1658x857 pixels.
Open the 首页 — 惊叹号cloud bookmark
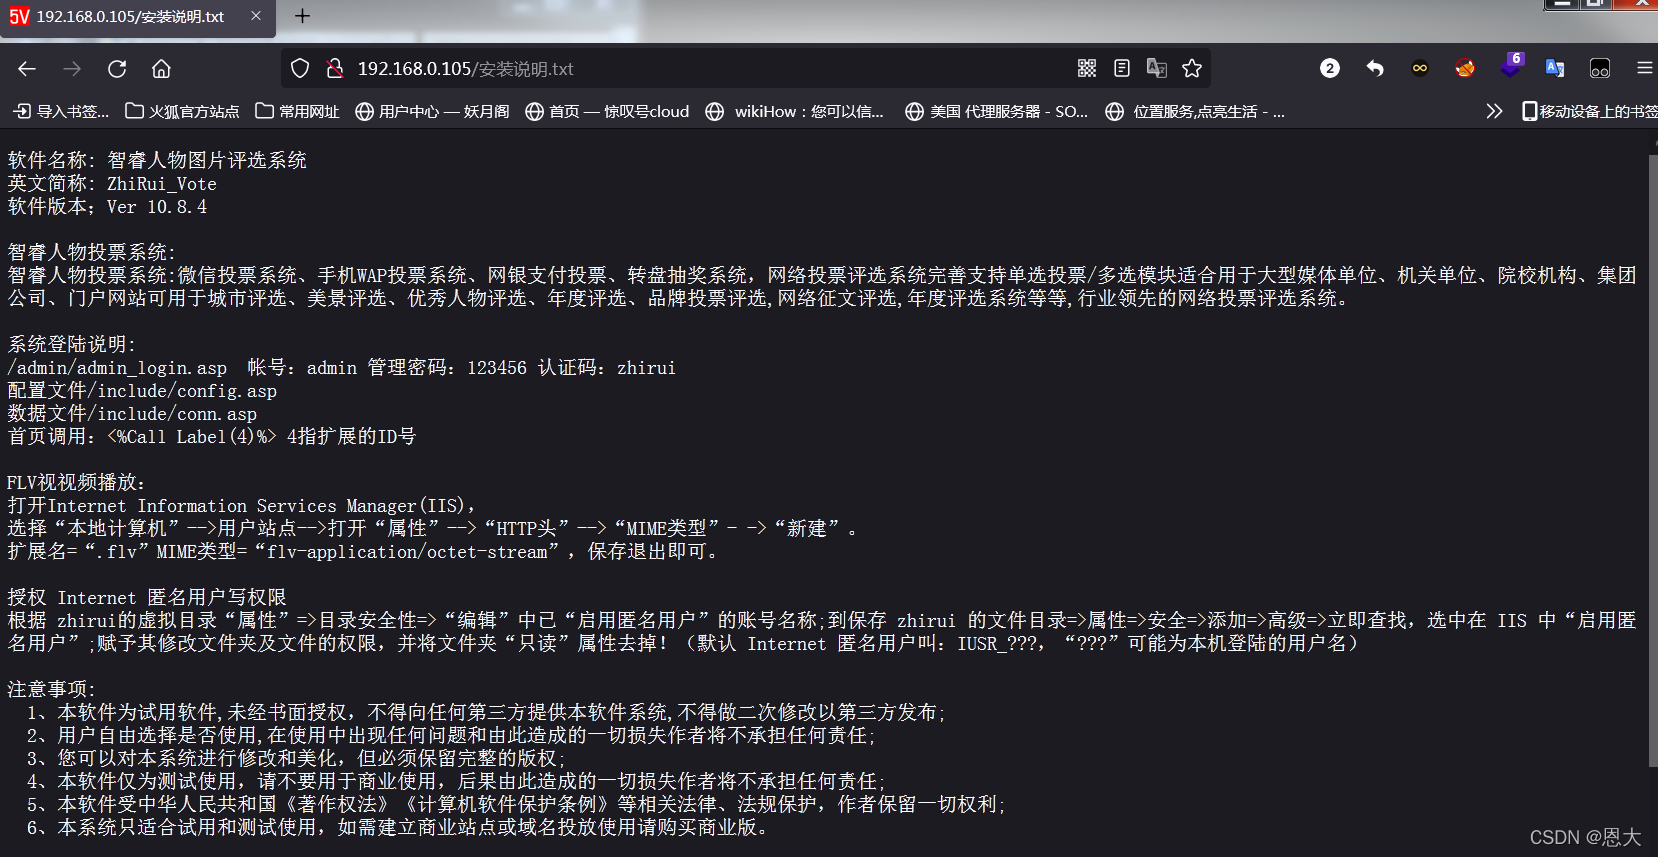[607, 111]
